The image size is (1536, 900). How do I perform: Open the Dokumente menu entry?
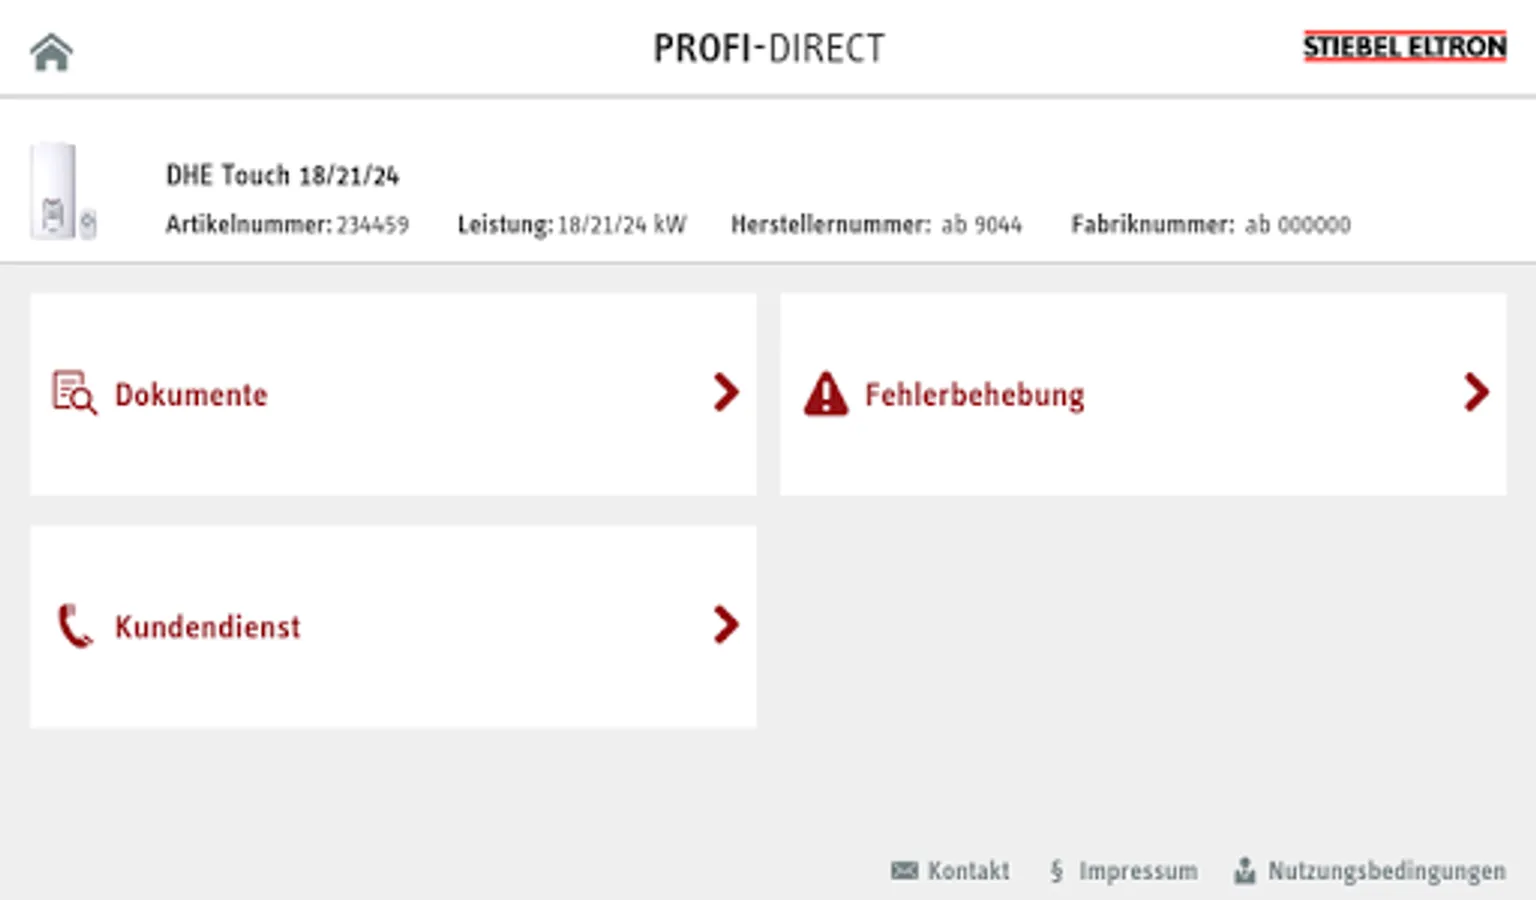tap(393, 394)
